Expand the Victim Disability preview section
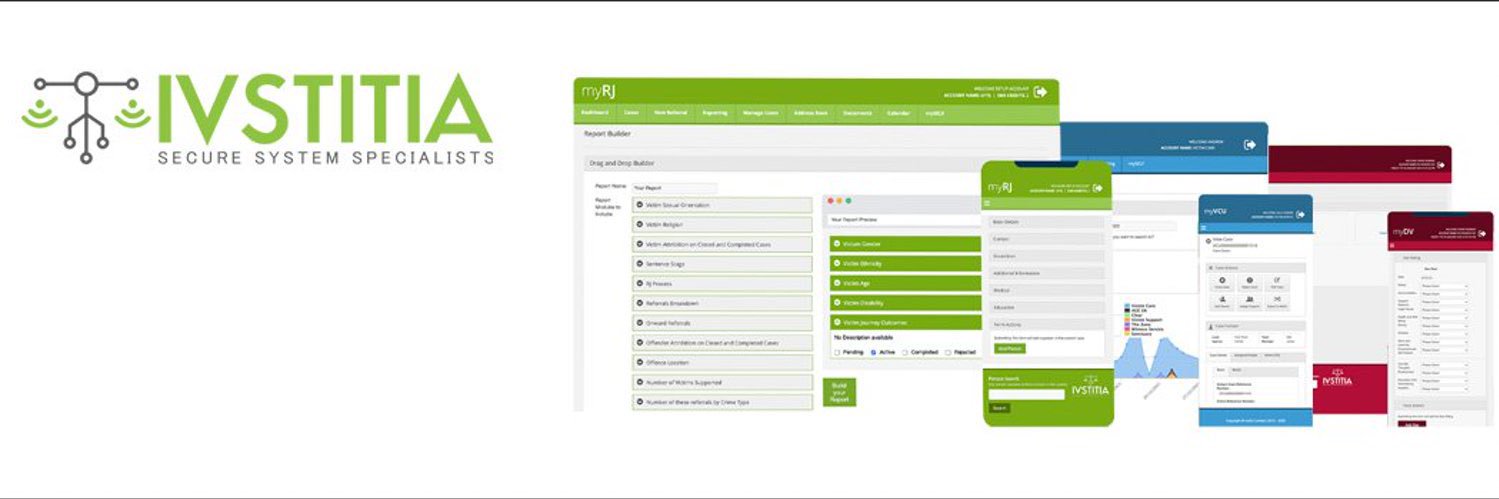This screenshot has width=1499, height=499. [x=906, y=303]
